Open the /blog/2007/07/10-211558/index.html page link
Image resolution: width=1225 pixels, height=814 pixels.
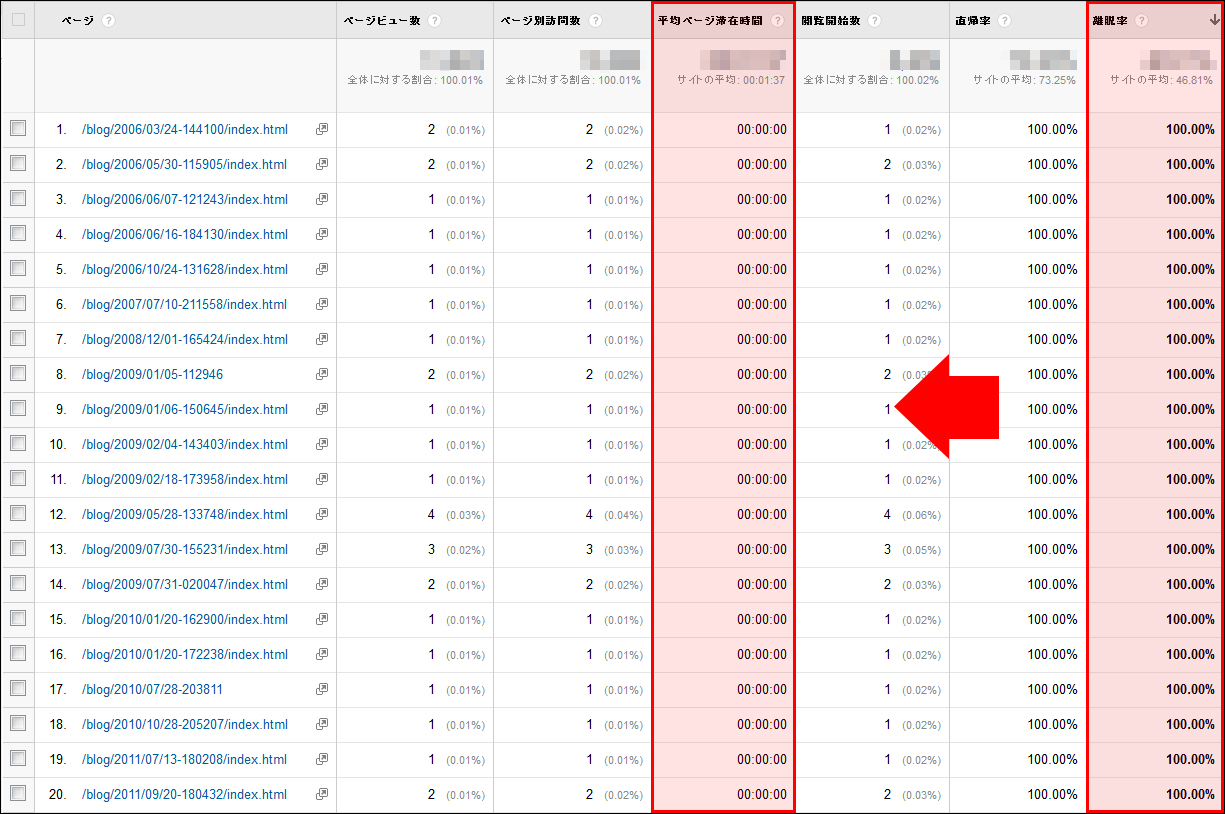185,304
